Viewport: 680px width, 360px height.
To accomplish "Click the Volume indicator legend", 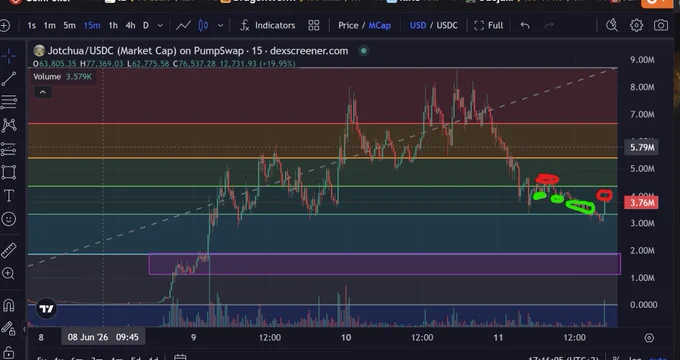I will (x=62, y=77).
